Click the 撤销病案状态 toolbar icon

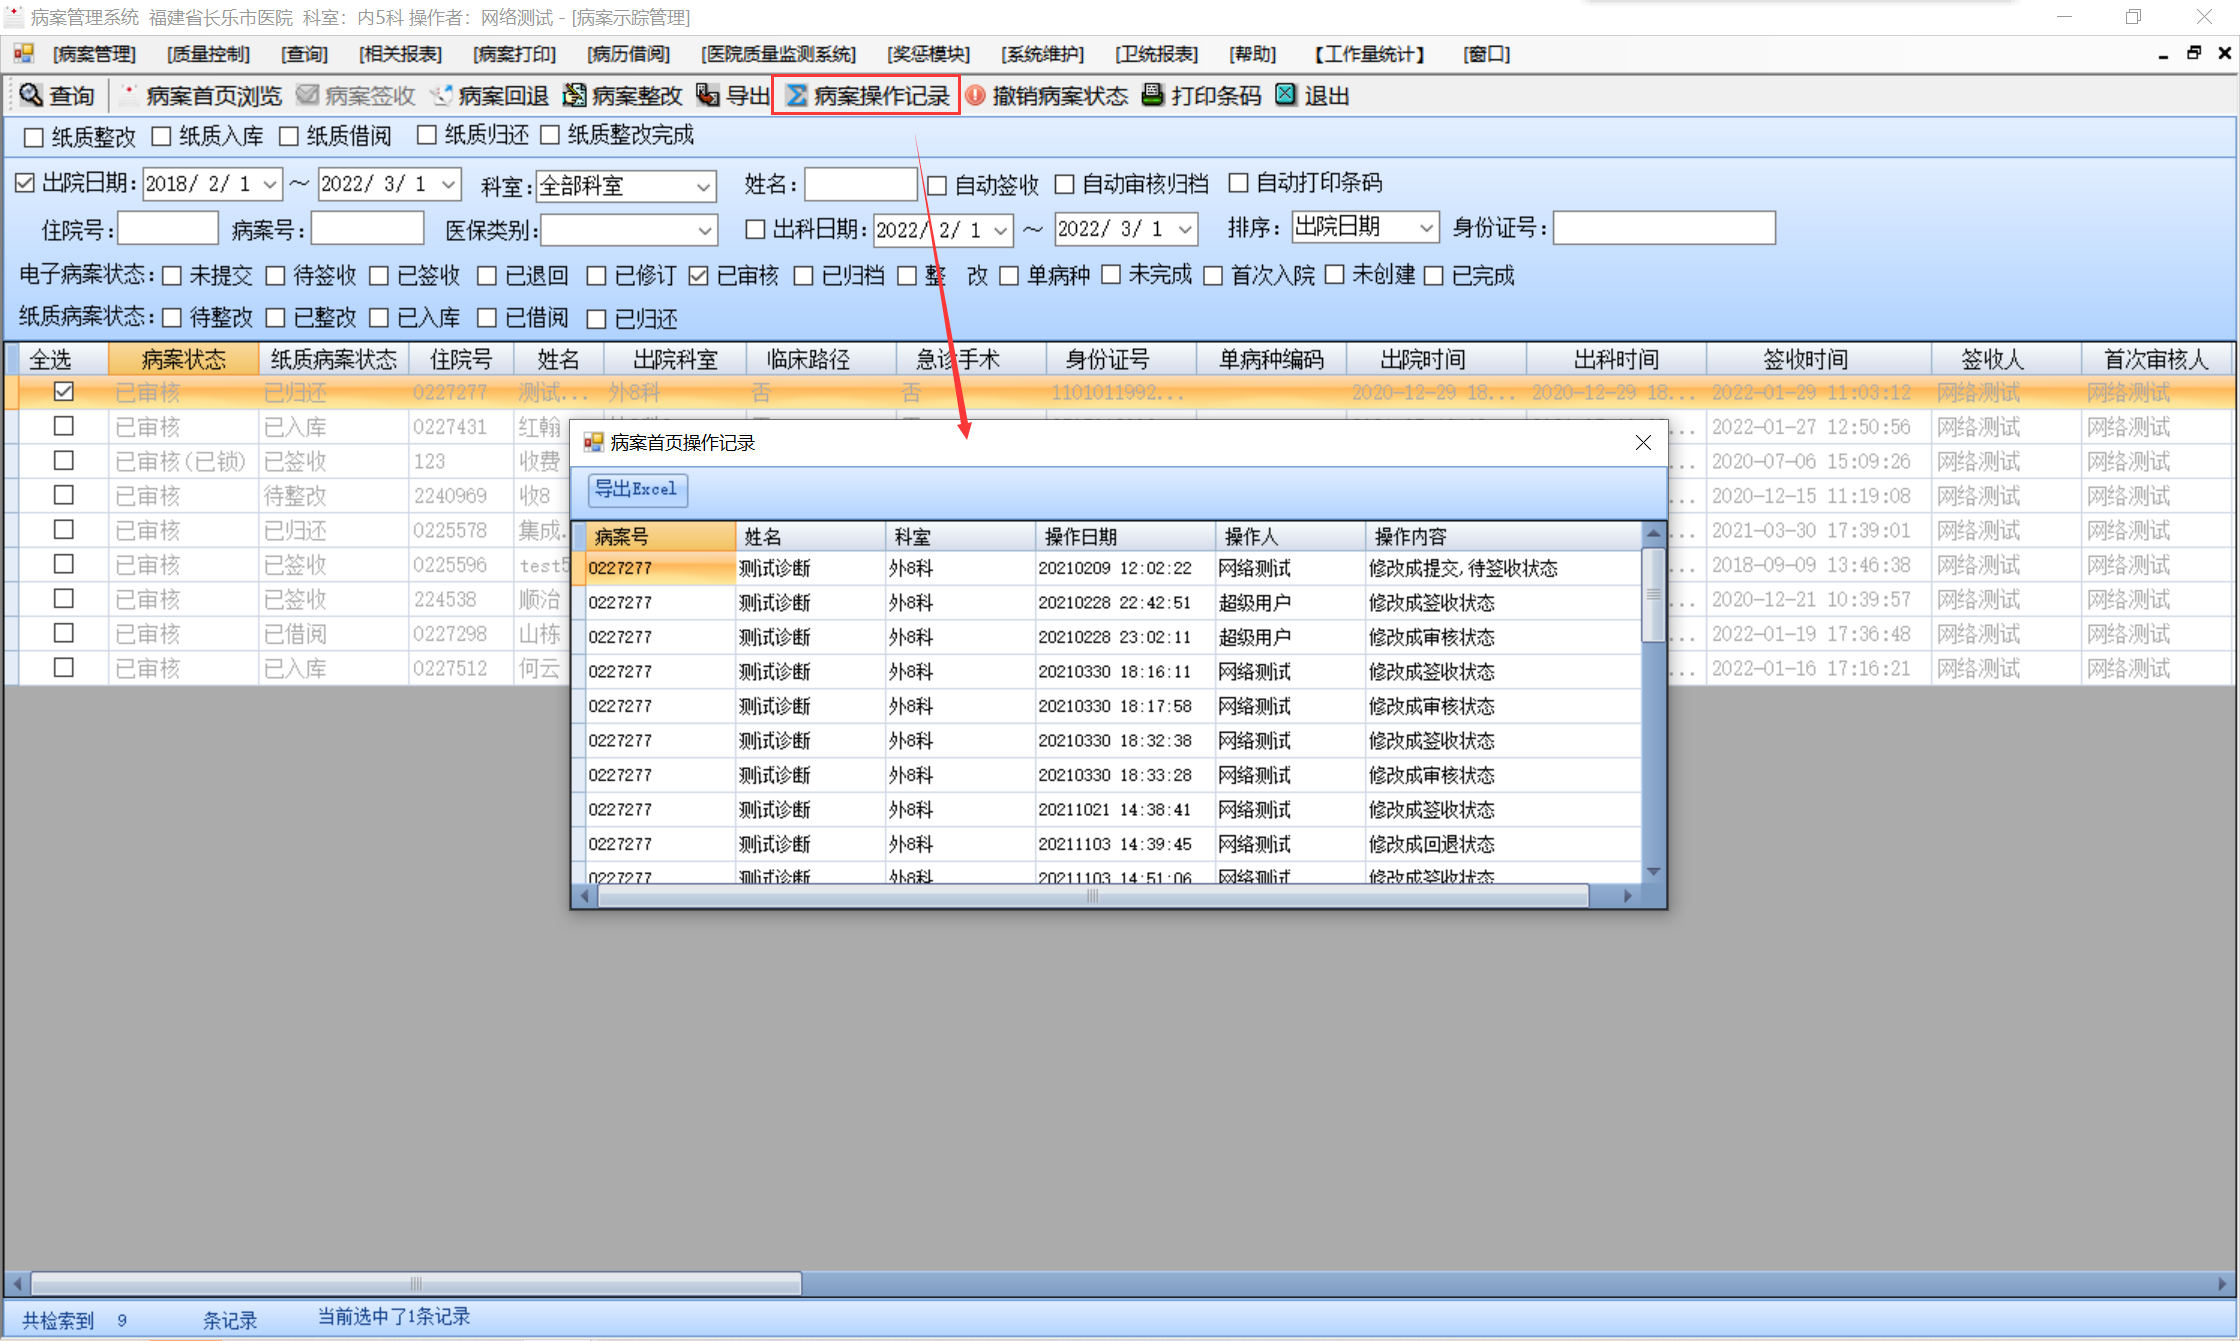pos(975,95)
